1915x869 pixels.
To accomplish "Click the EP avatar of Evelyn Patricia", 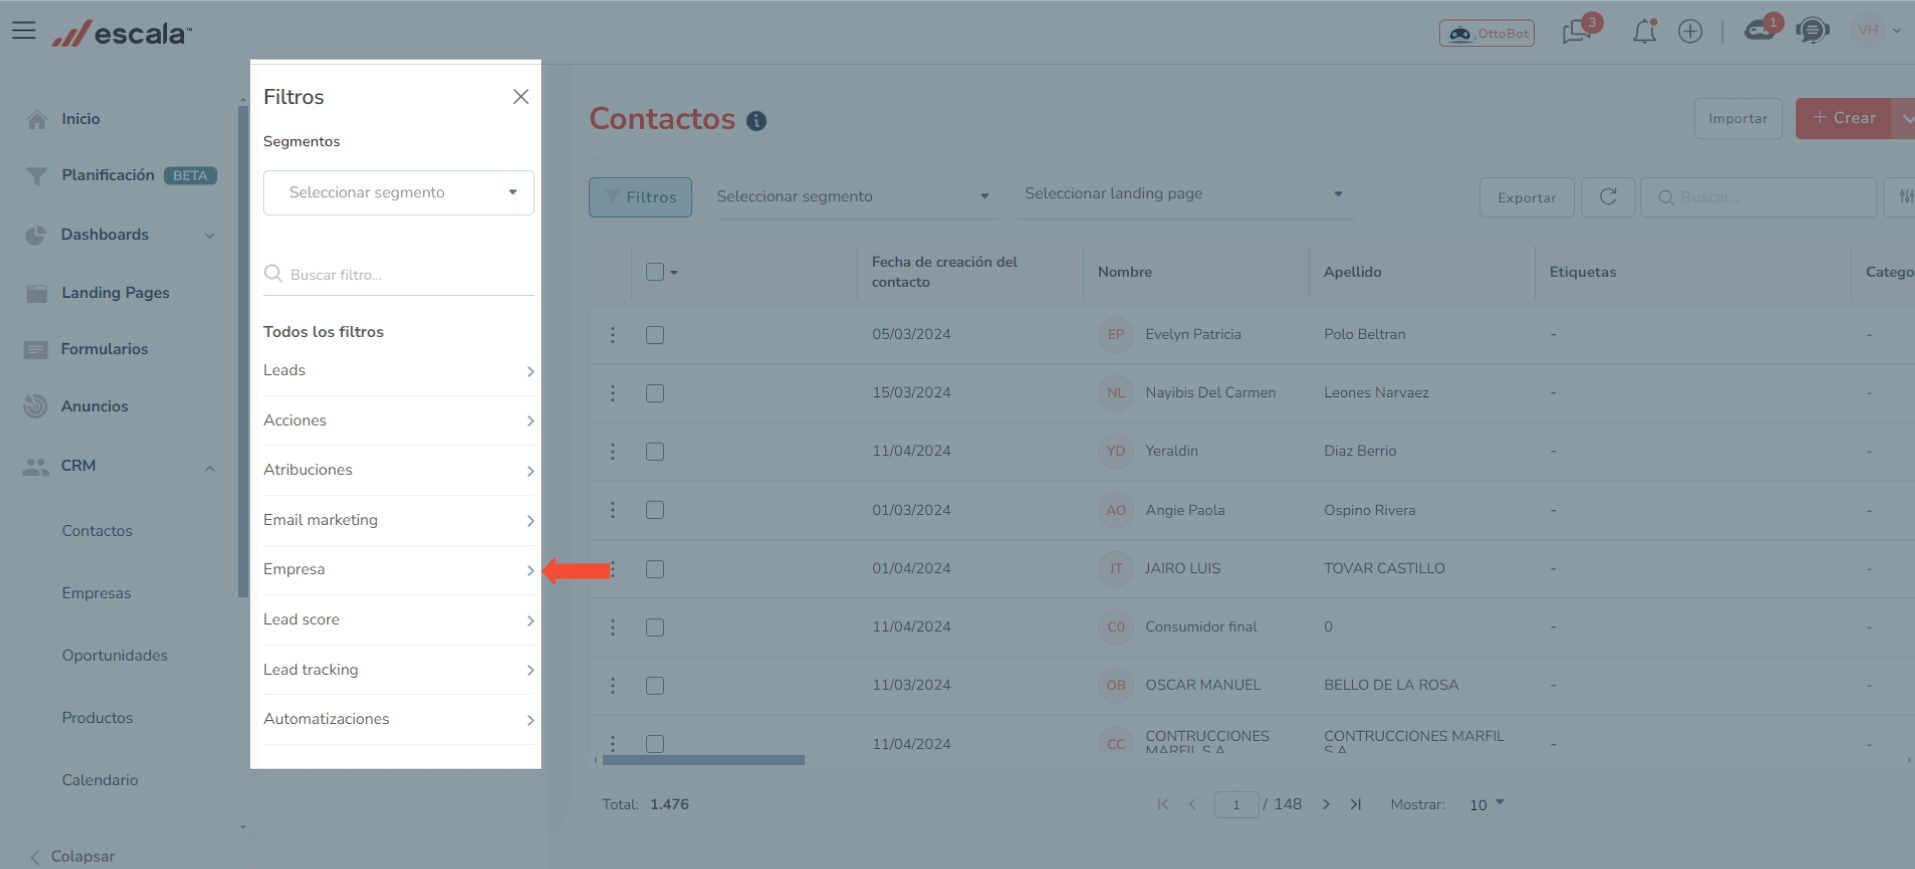I will point(1116,335).
